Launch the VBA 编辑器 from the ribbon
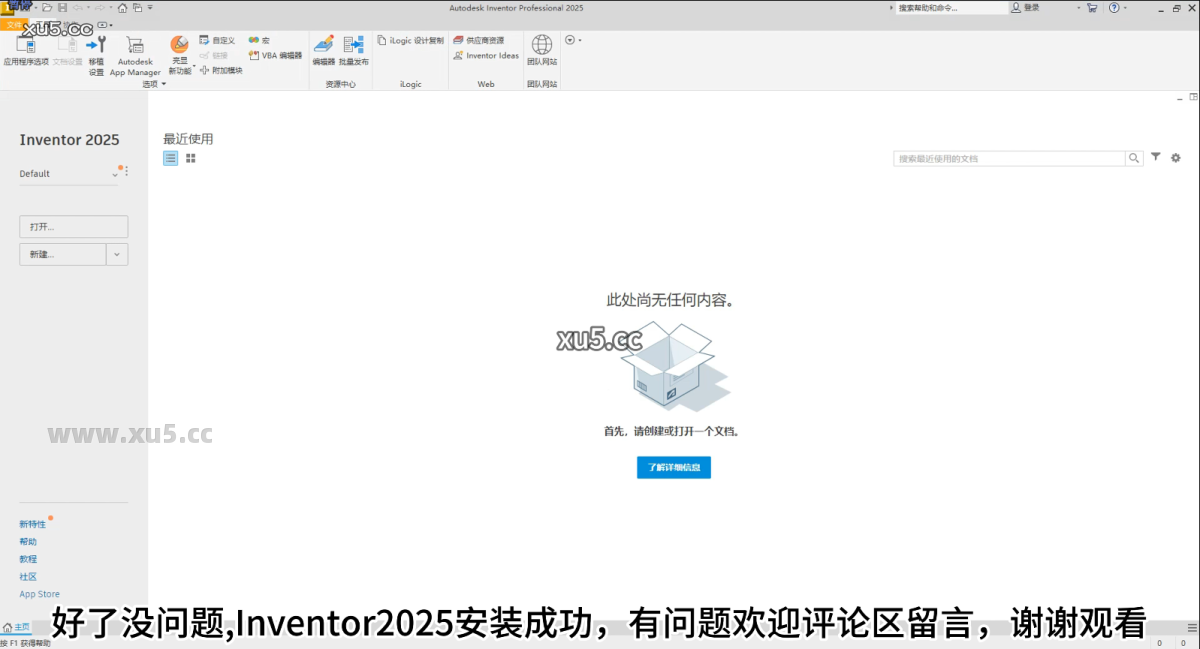This screenshot has height=649, width=1200. pyautogui.click(x=278, y=55)
